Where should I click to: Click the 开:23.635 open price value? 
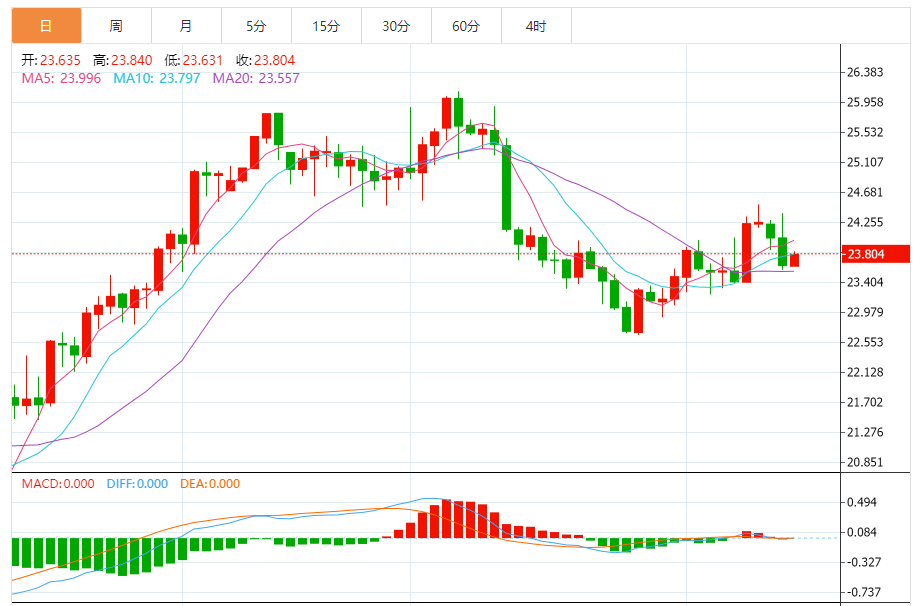point(51,60)
